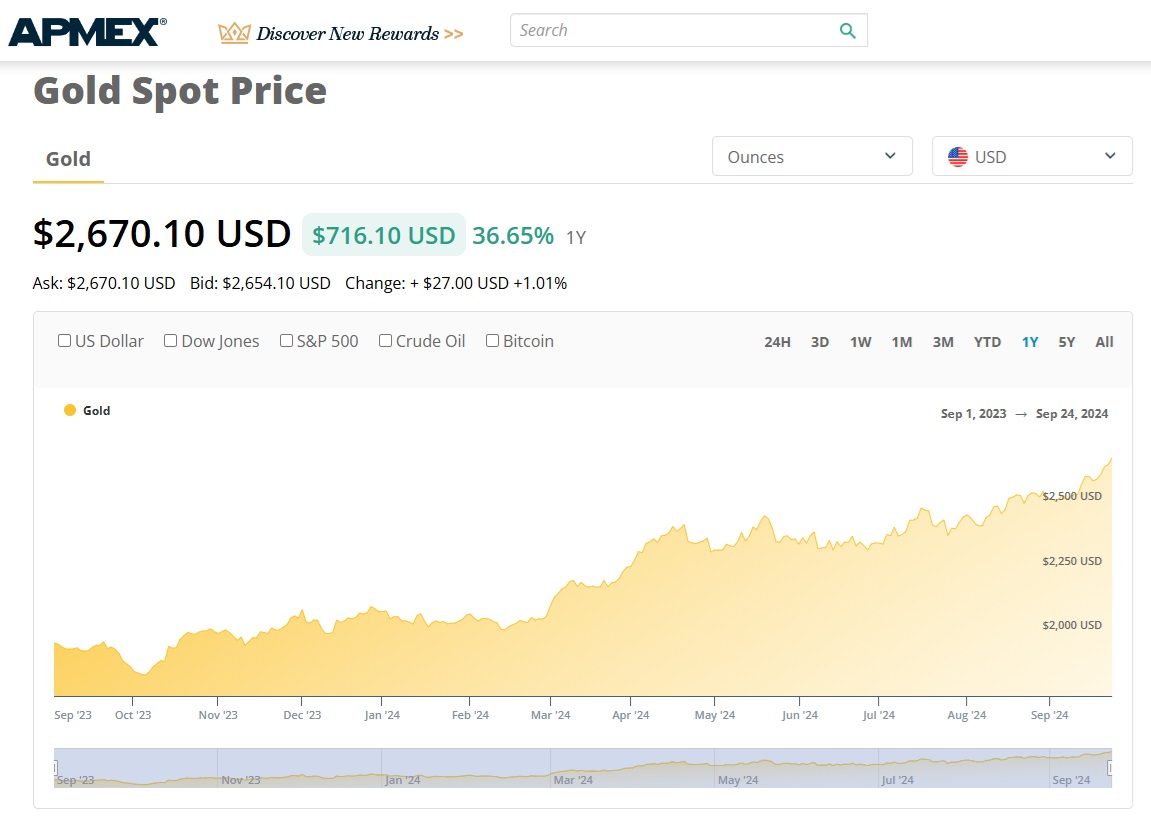Viewport: 1151px width, 820px height.
Task: Check the Dow Jones comparison box
Action: (x=171, y=341)
